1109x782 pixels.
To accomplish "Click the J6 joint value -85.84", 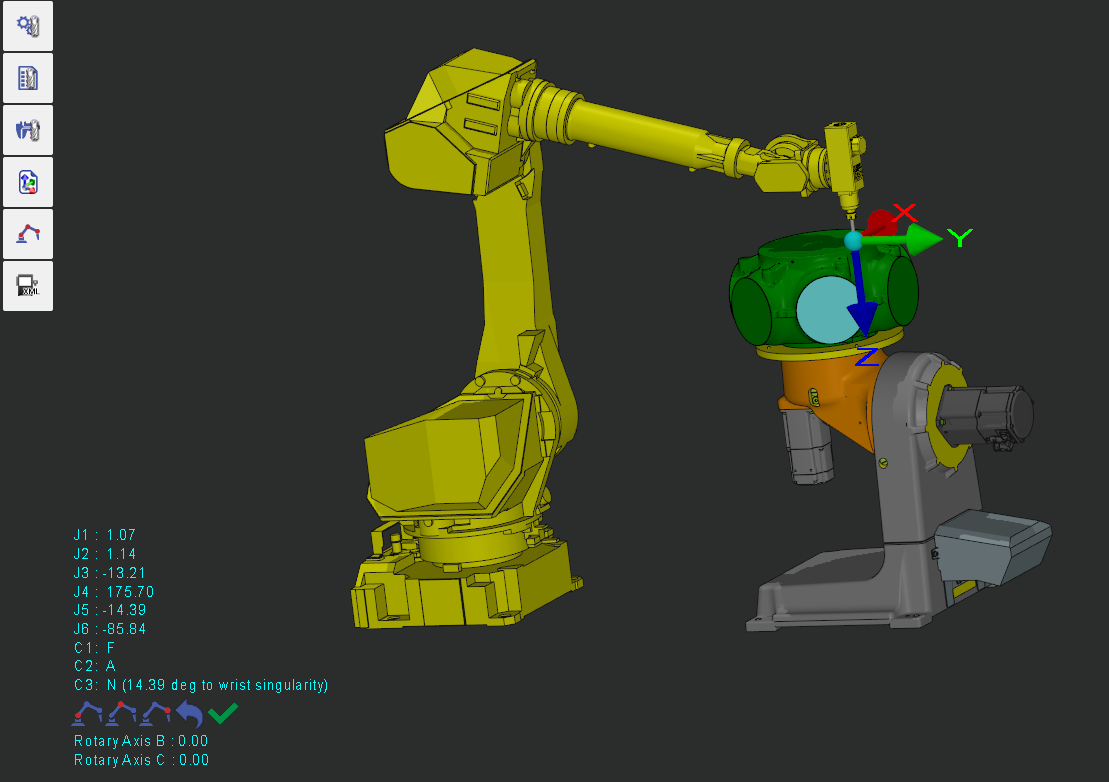I will click(x=124, y=629).
